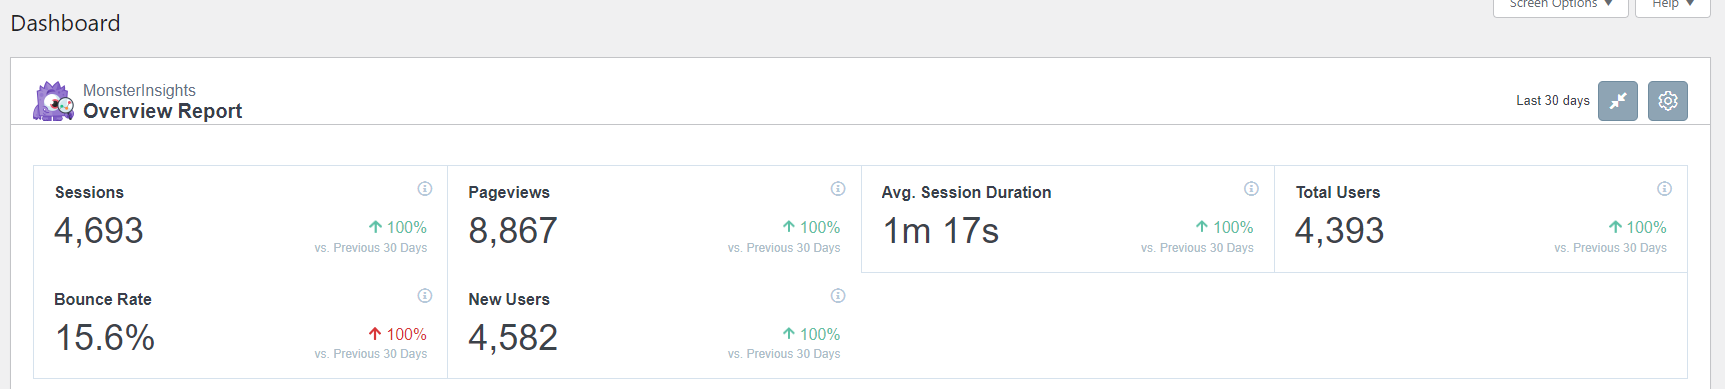Show the info tooltip for Bounce Rate

[x=425, y=296]
